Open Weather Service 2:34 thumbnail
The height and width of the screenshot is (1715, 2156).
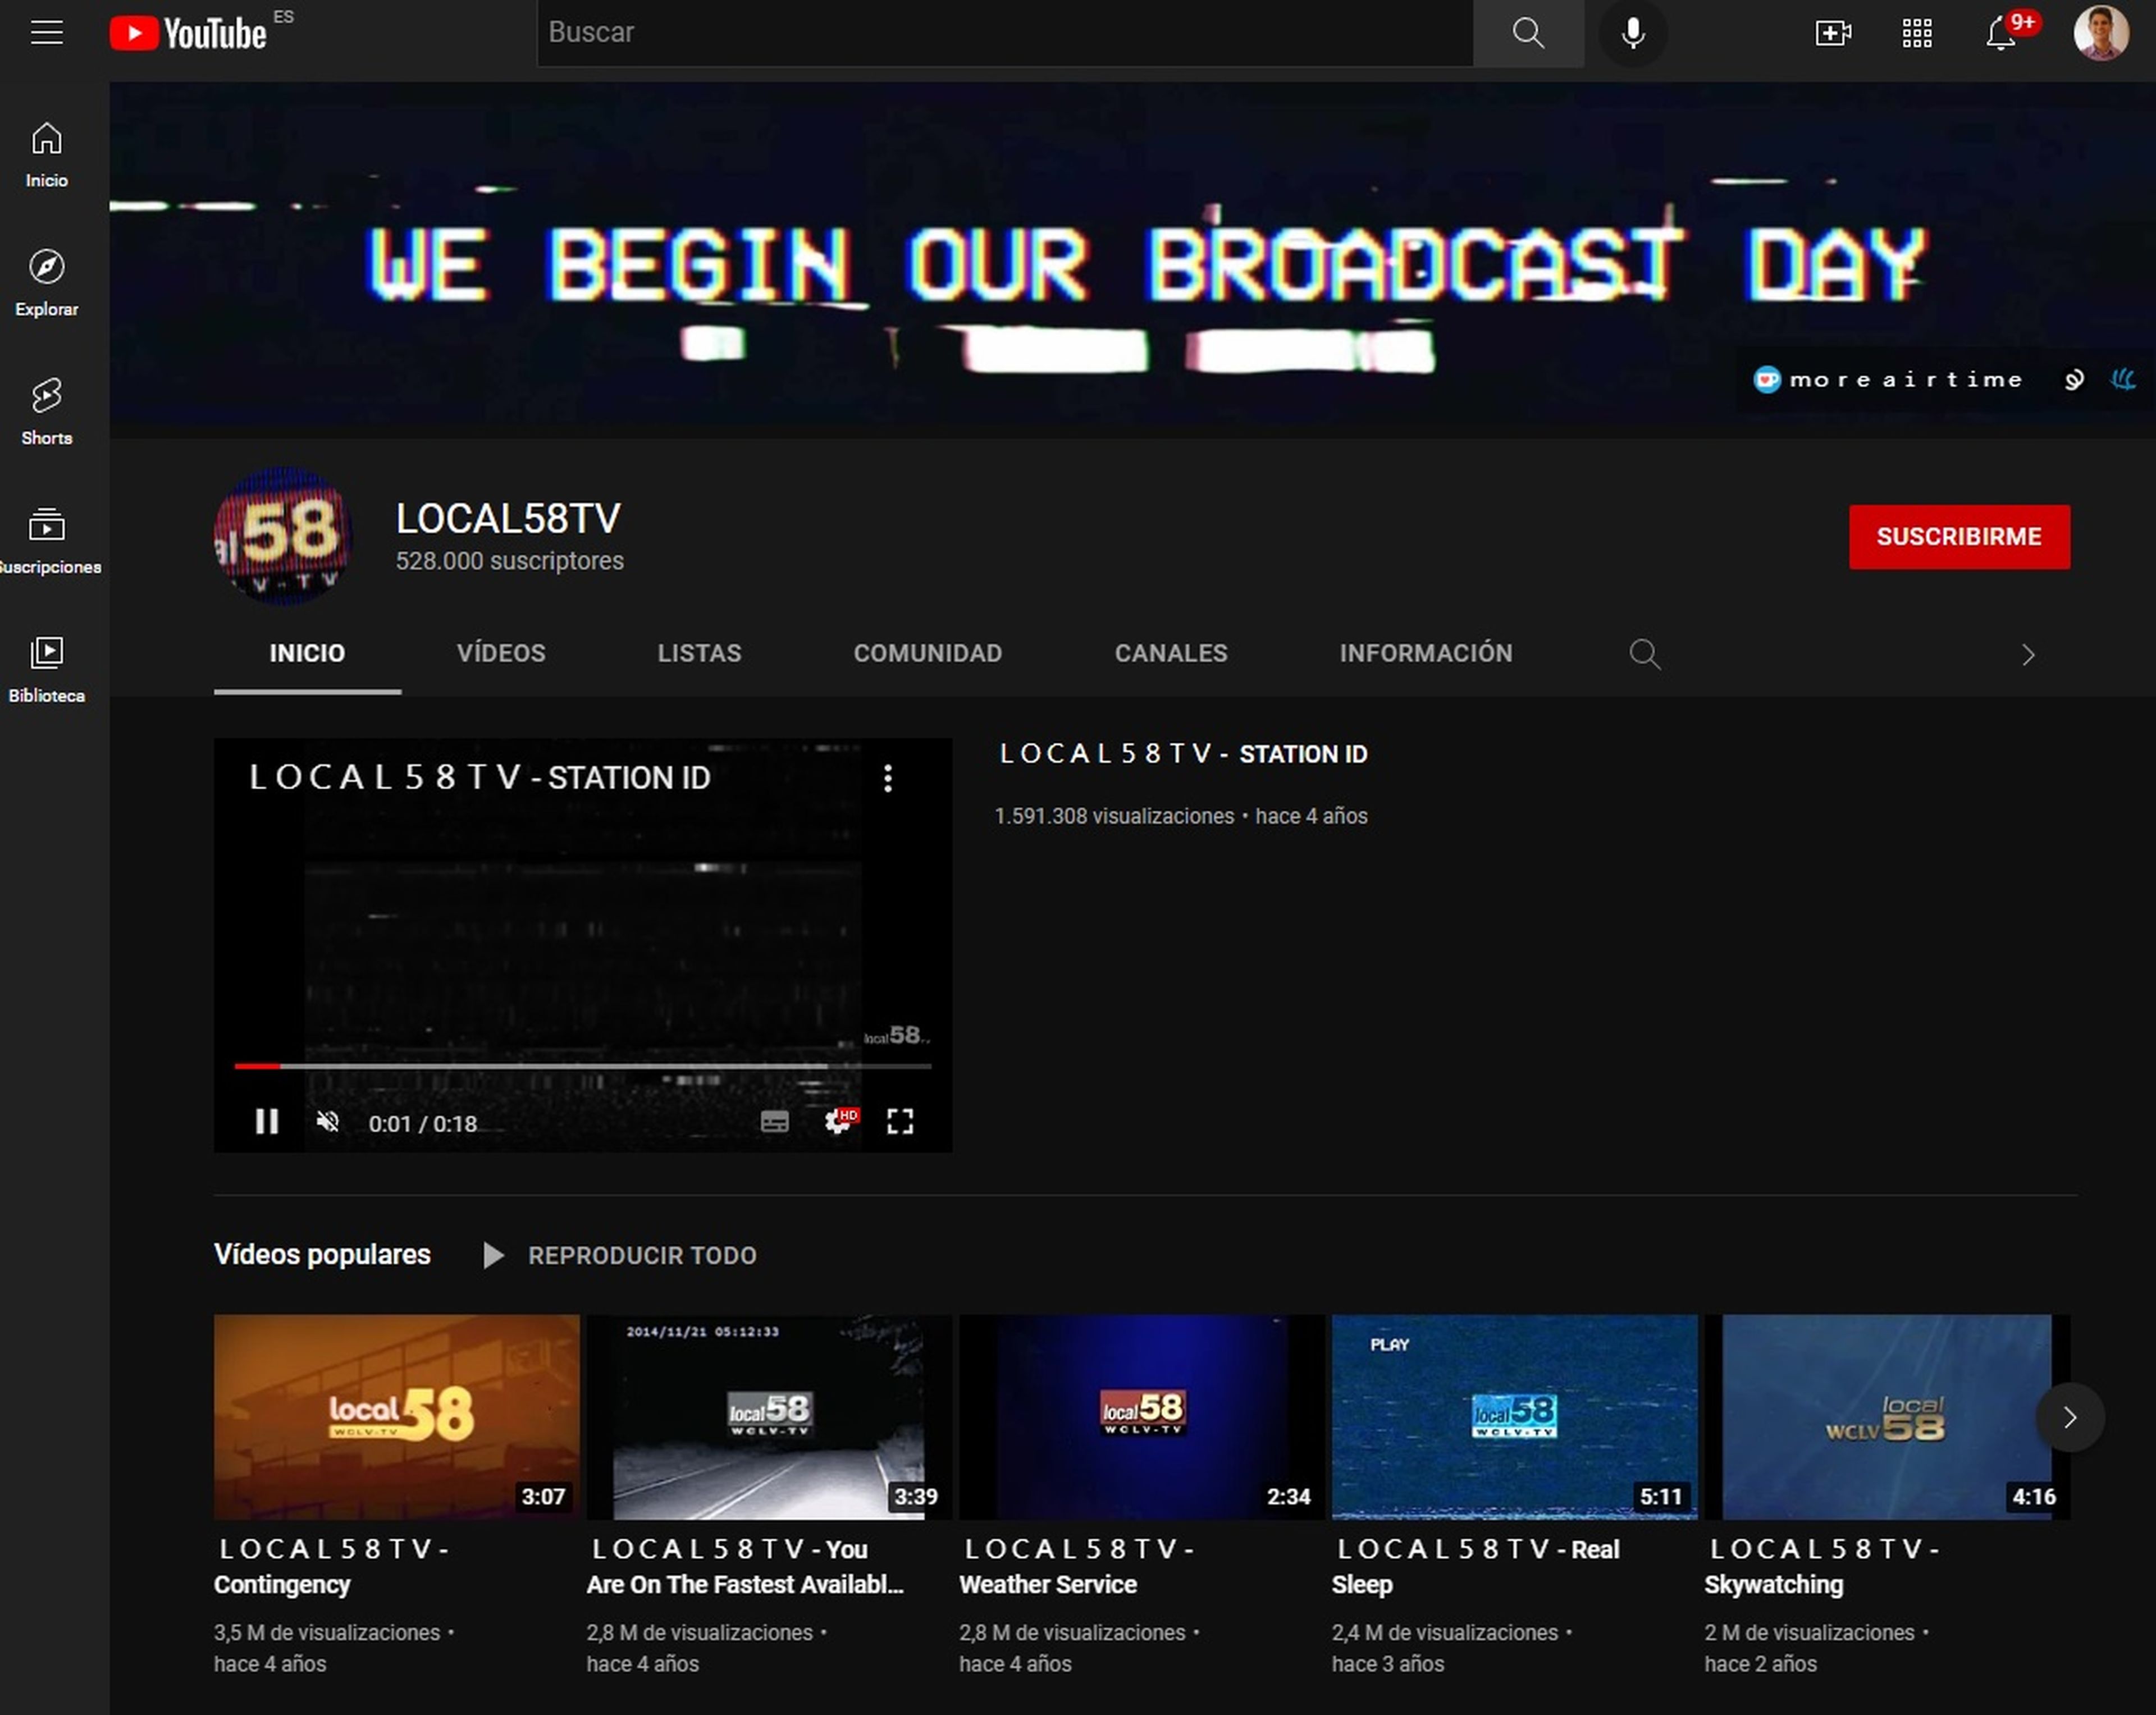(x=1141, y=1417)
